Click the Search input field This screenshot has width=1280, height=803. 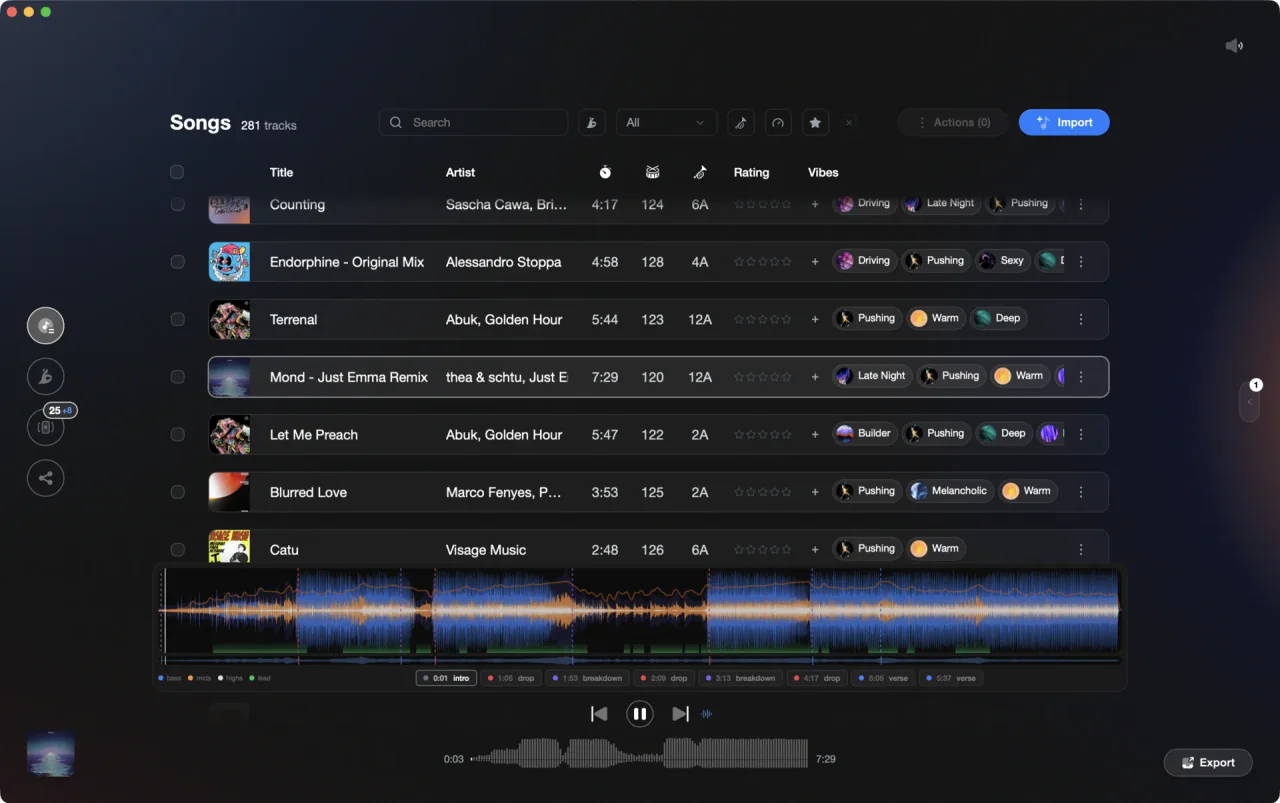pyautogui.click(x=473, y=123)
